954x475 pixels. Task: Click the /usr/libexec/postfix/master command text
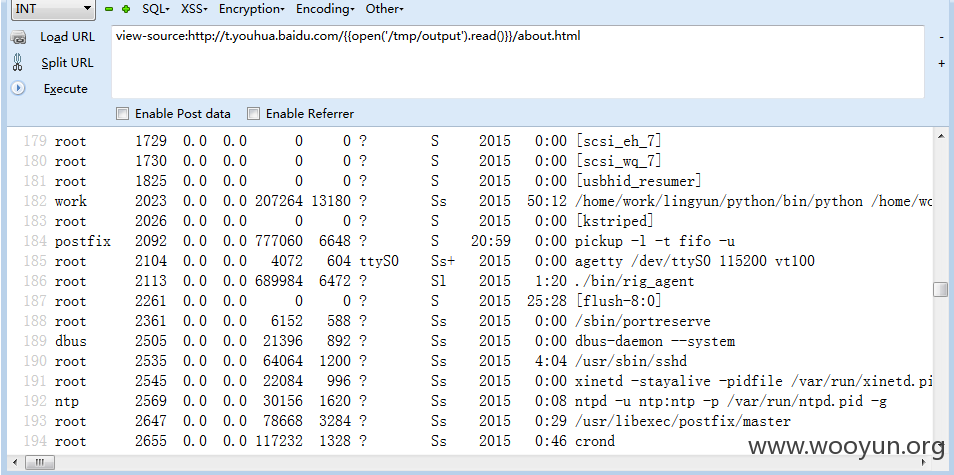683,422
